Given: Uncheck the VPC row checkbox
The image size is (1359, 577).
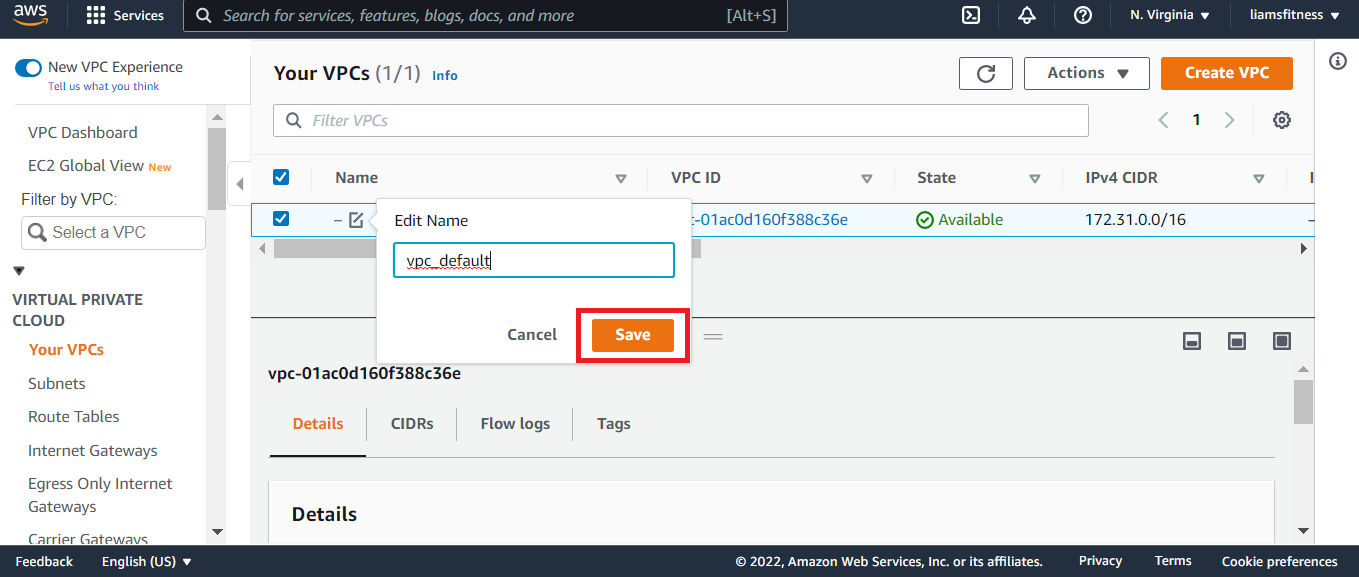Looking at the screenshot, I should coord(281,219).
